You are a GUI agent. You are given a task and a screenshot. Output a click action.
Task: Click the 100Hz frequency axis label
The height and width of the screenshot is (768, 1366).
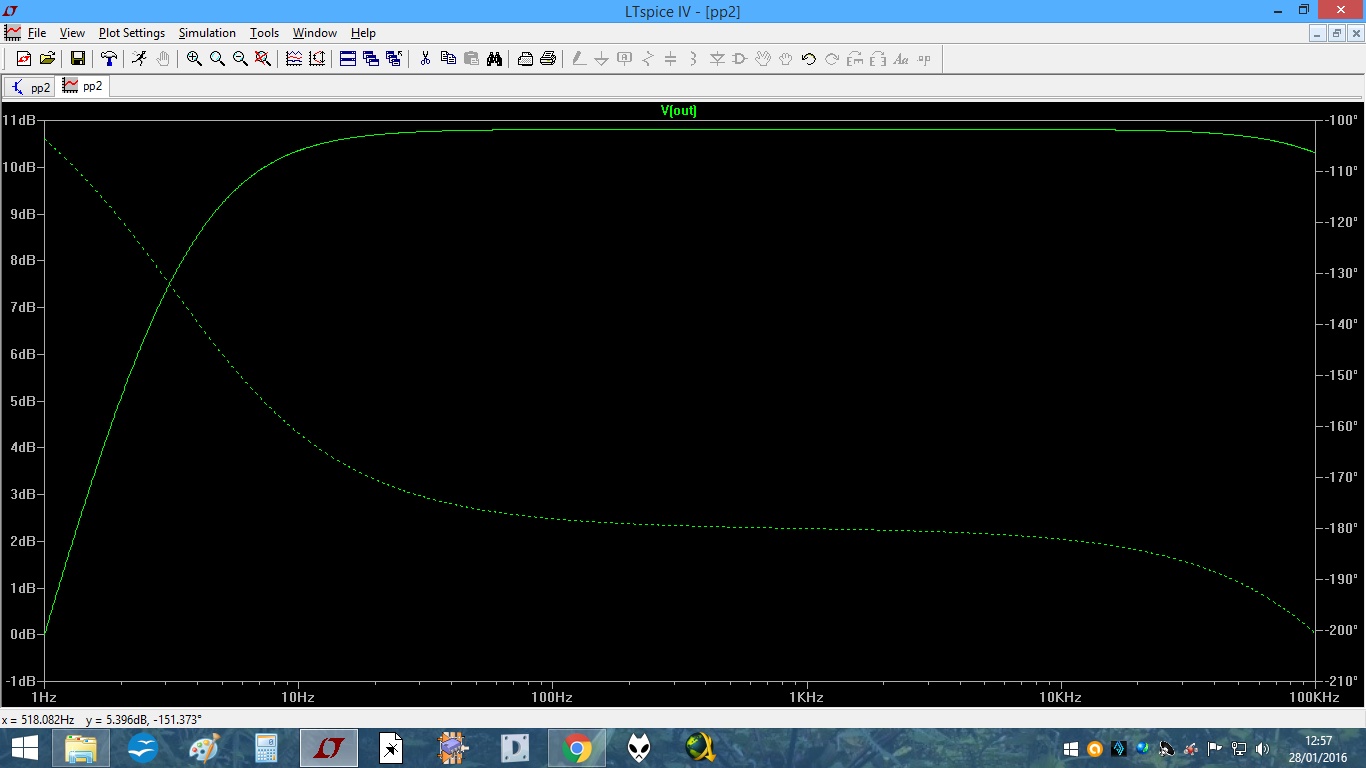click(x=551, y=697)
